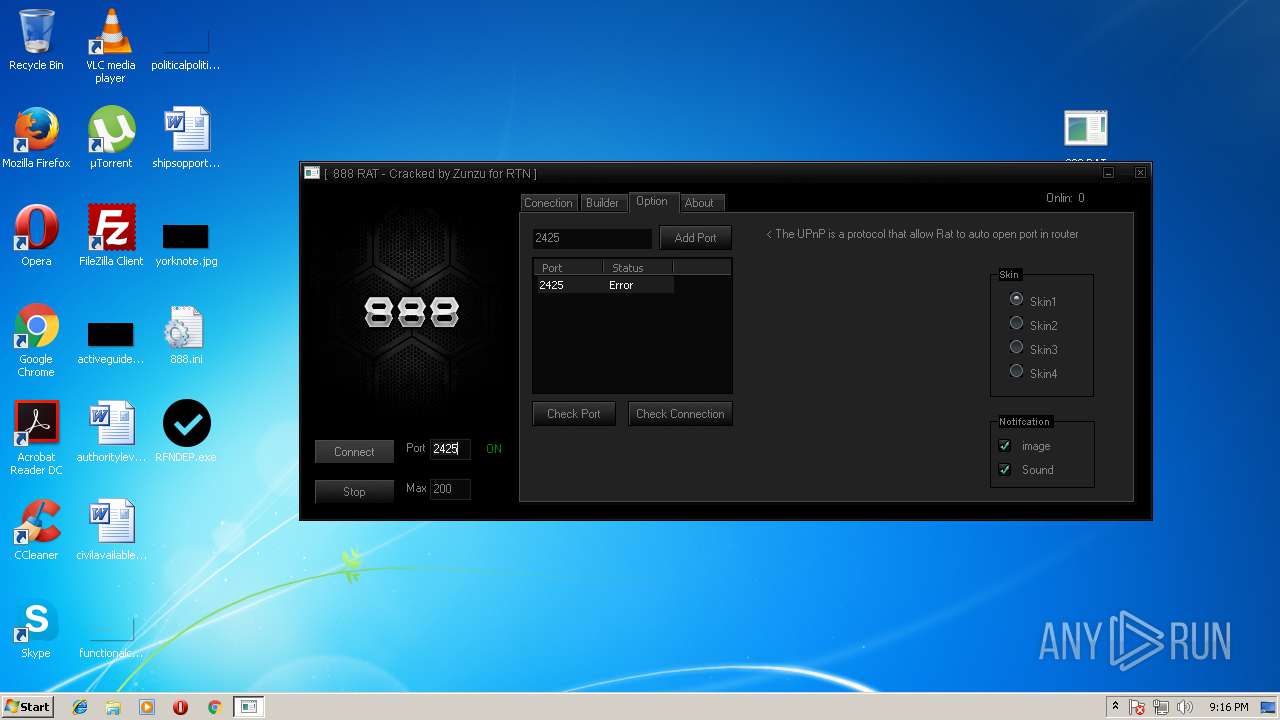Open Windows Explorer in the taskbar
This screenshot has height=720, width=1280.
(113, 707)
